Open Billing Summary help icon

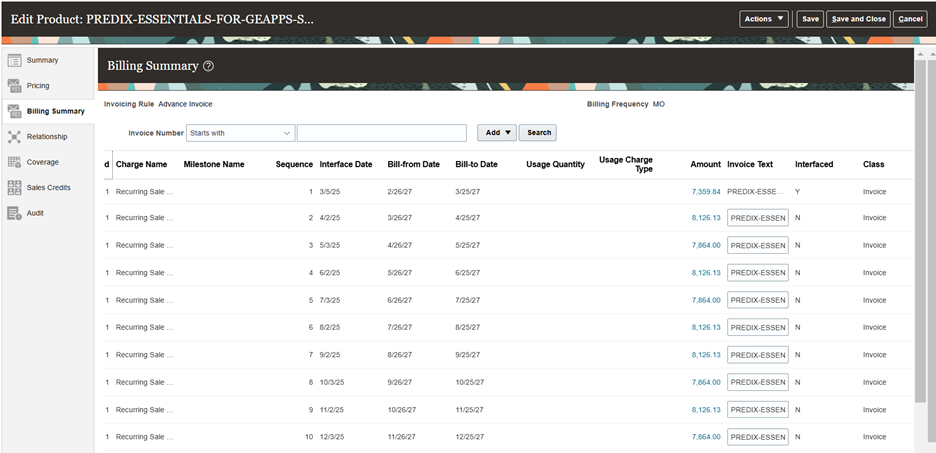click(208, 66)
